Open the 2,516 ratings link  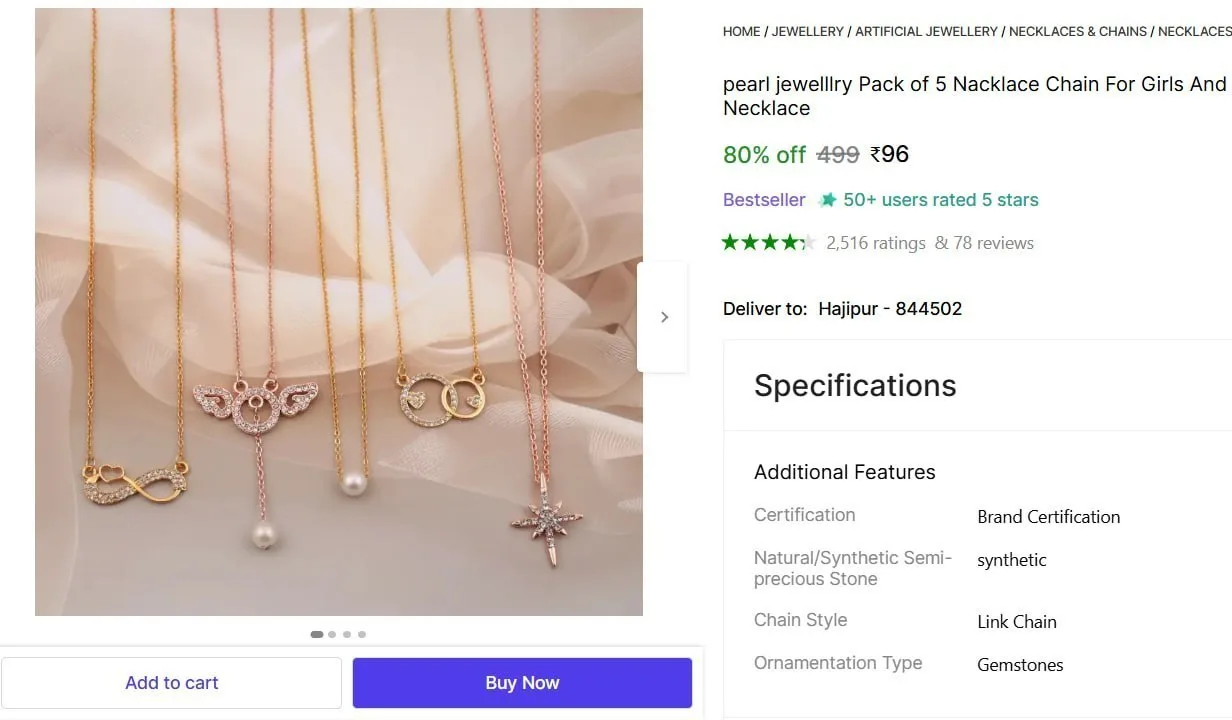tap(876, 243)
